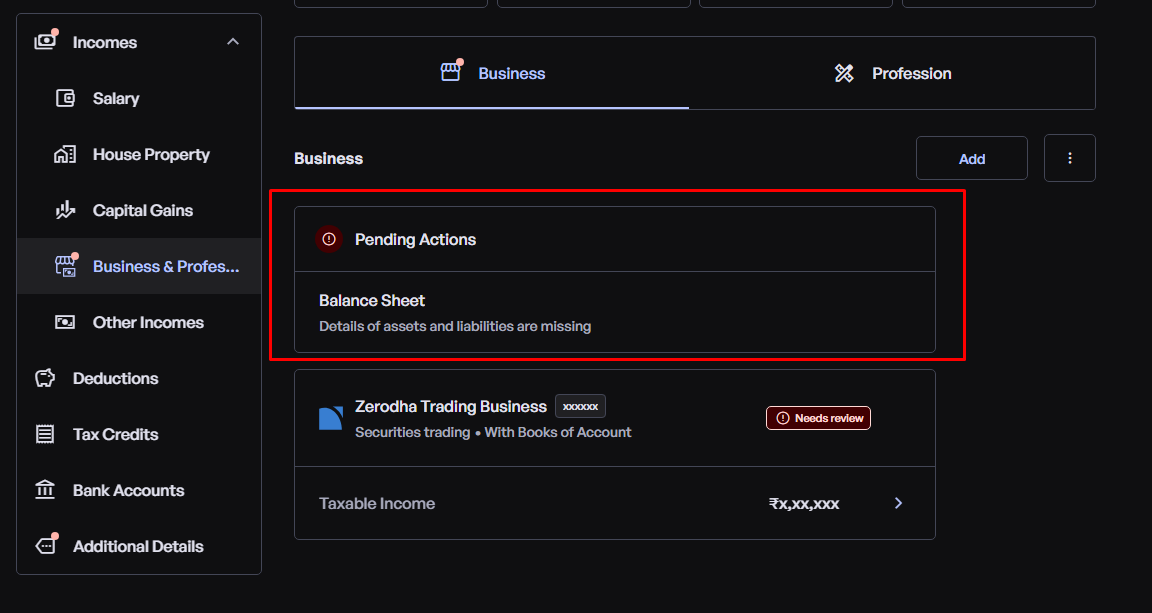This screenshot has height=613, width=1152.
Task: Click the Profession tools icon
Action: tap(844, 73)
